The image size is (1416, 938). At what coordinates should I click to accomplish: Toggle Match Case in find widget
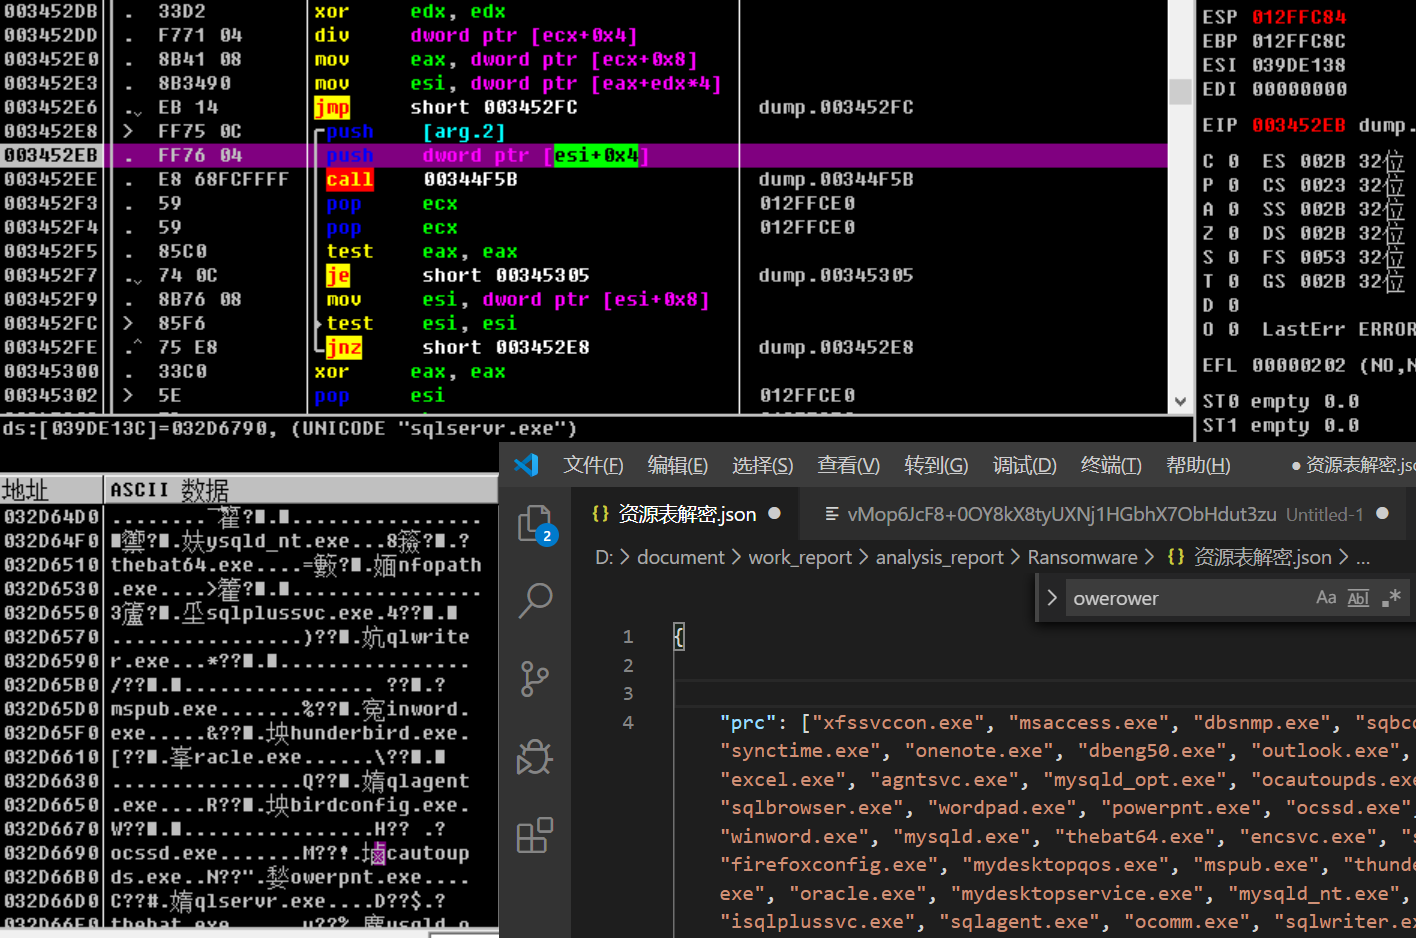[x=1326, y=598]
